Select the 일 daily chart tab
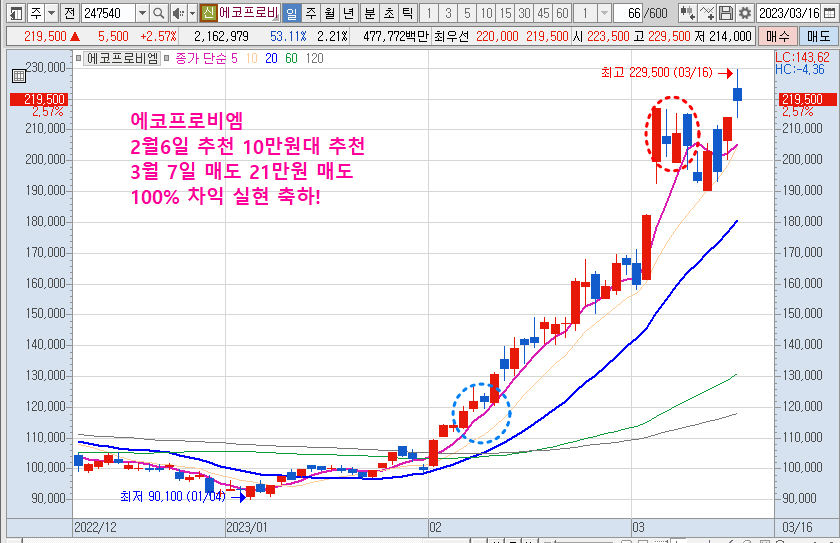 [x=291, y=13]
